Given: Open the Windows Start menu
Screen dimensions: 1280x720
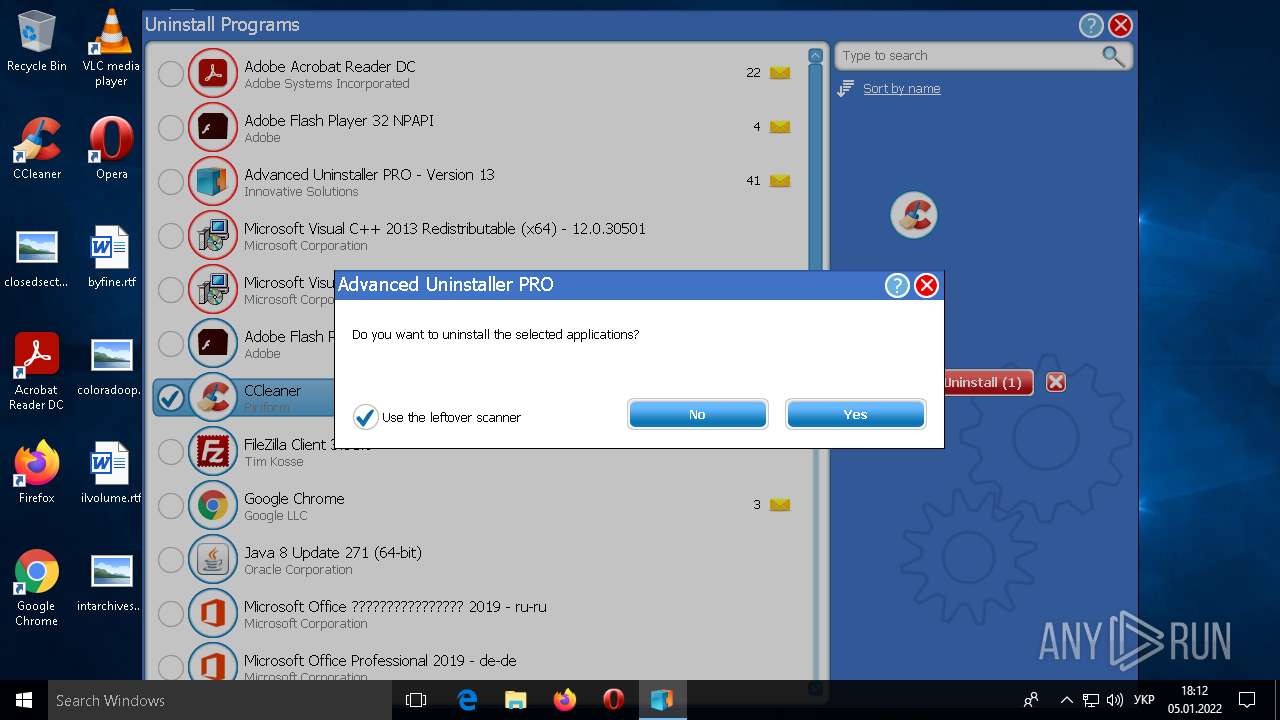Looking at the screenshot, I should [x=24, y=700].
